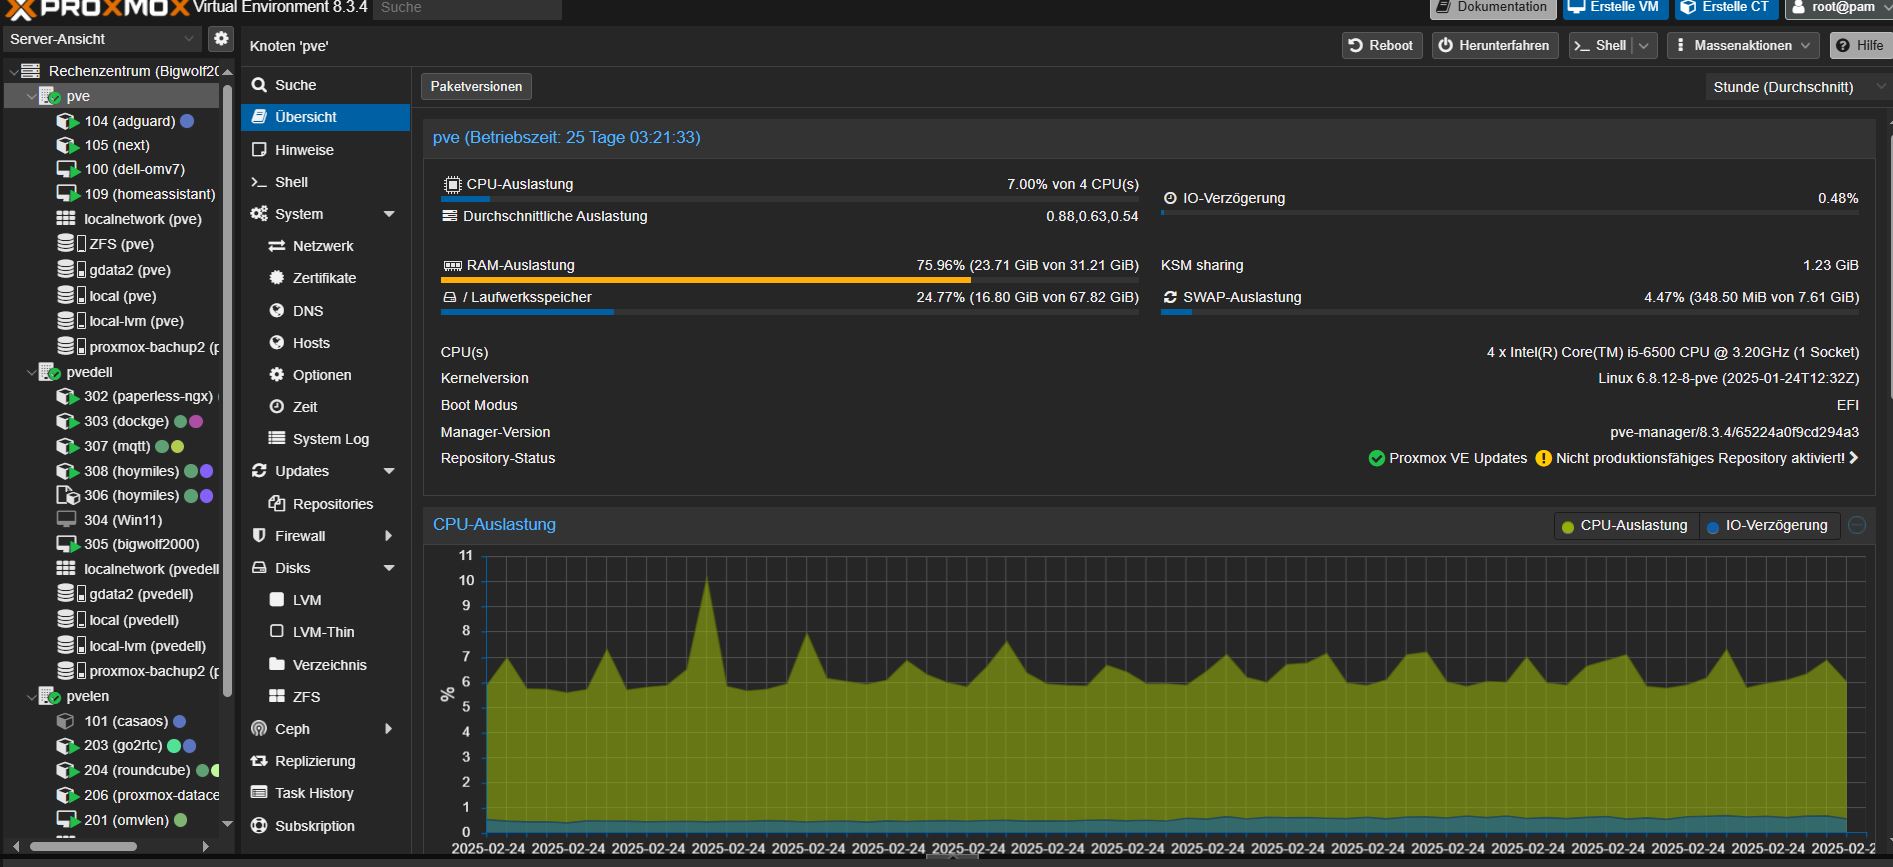Select container 104 (adguard) in tree
This screenshot has width=1893, height=867.
(129, 121)
